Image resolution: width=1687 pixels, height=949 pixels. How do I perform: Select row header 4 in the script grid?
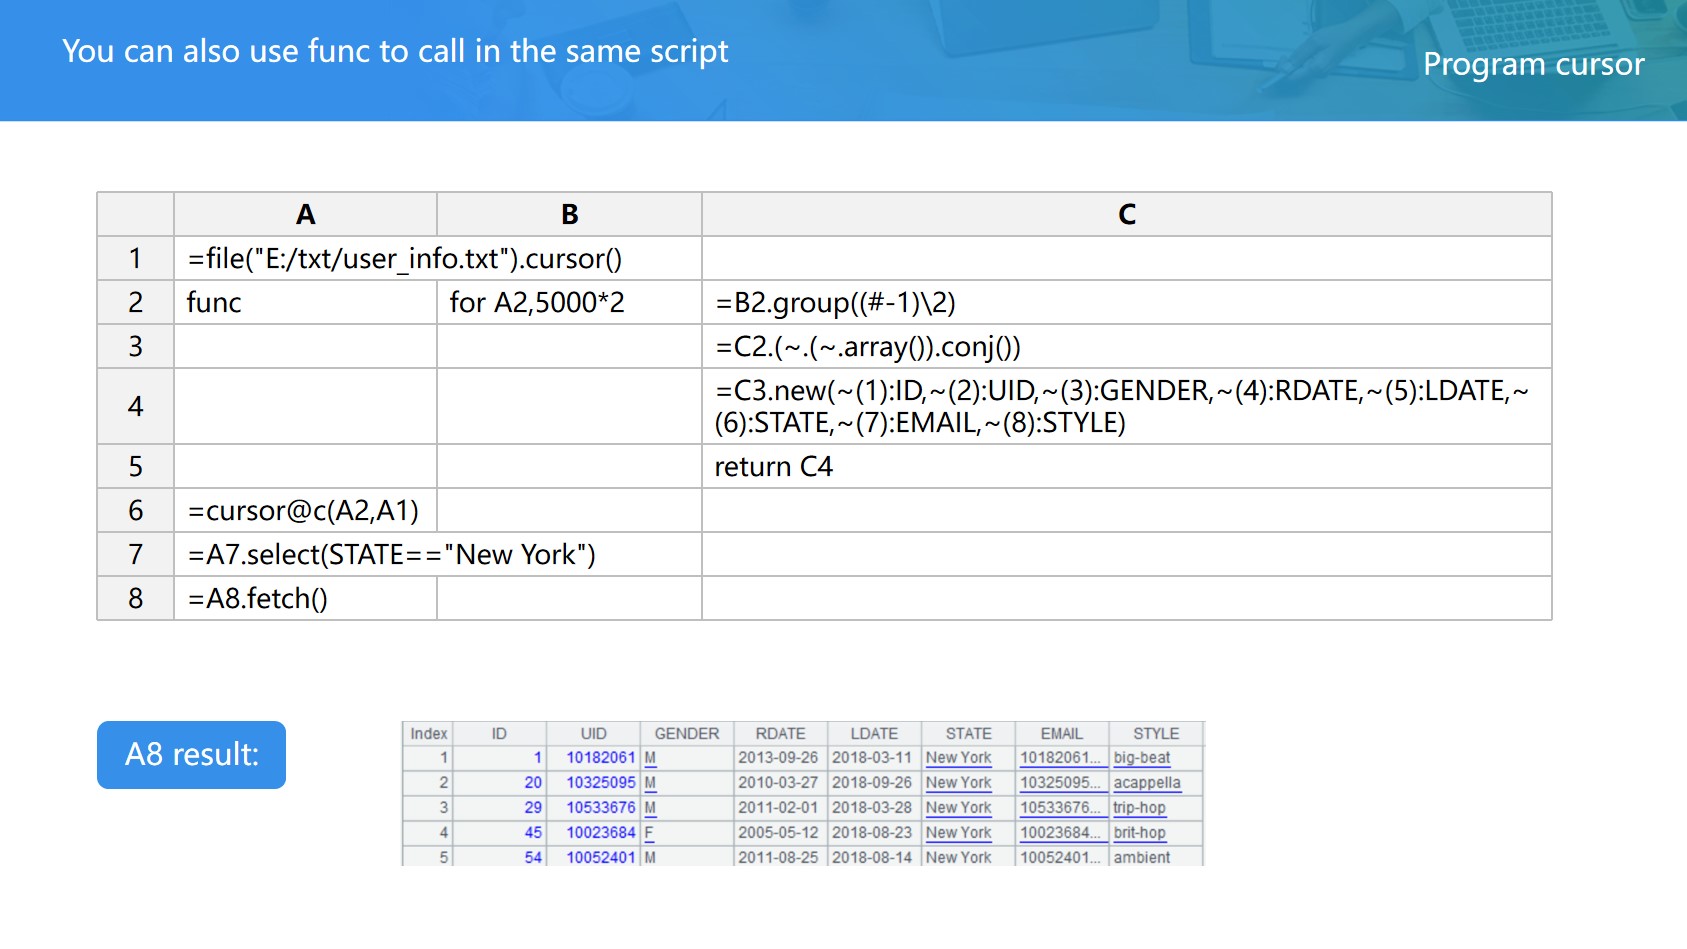point(136,407)
